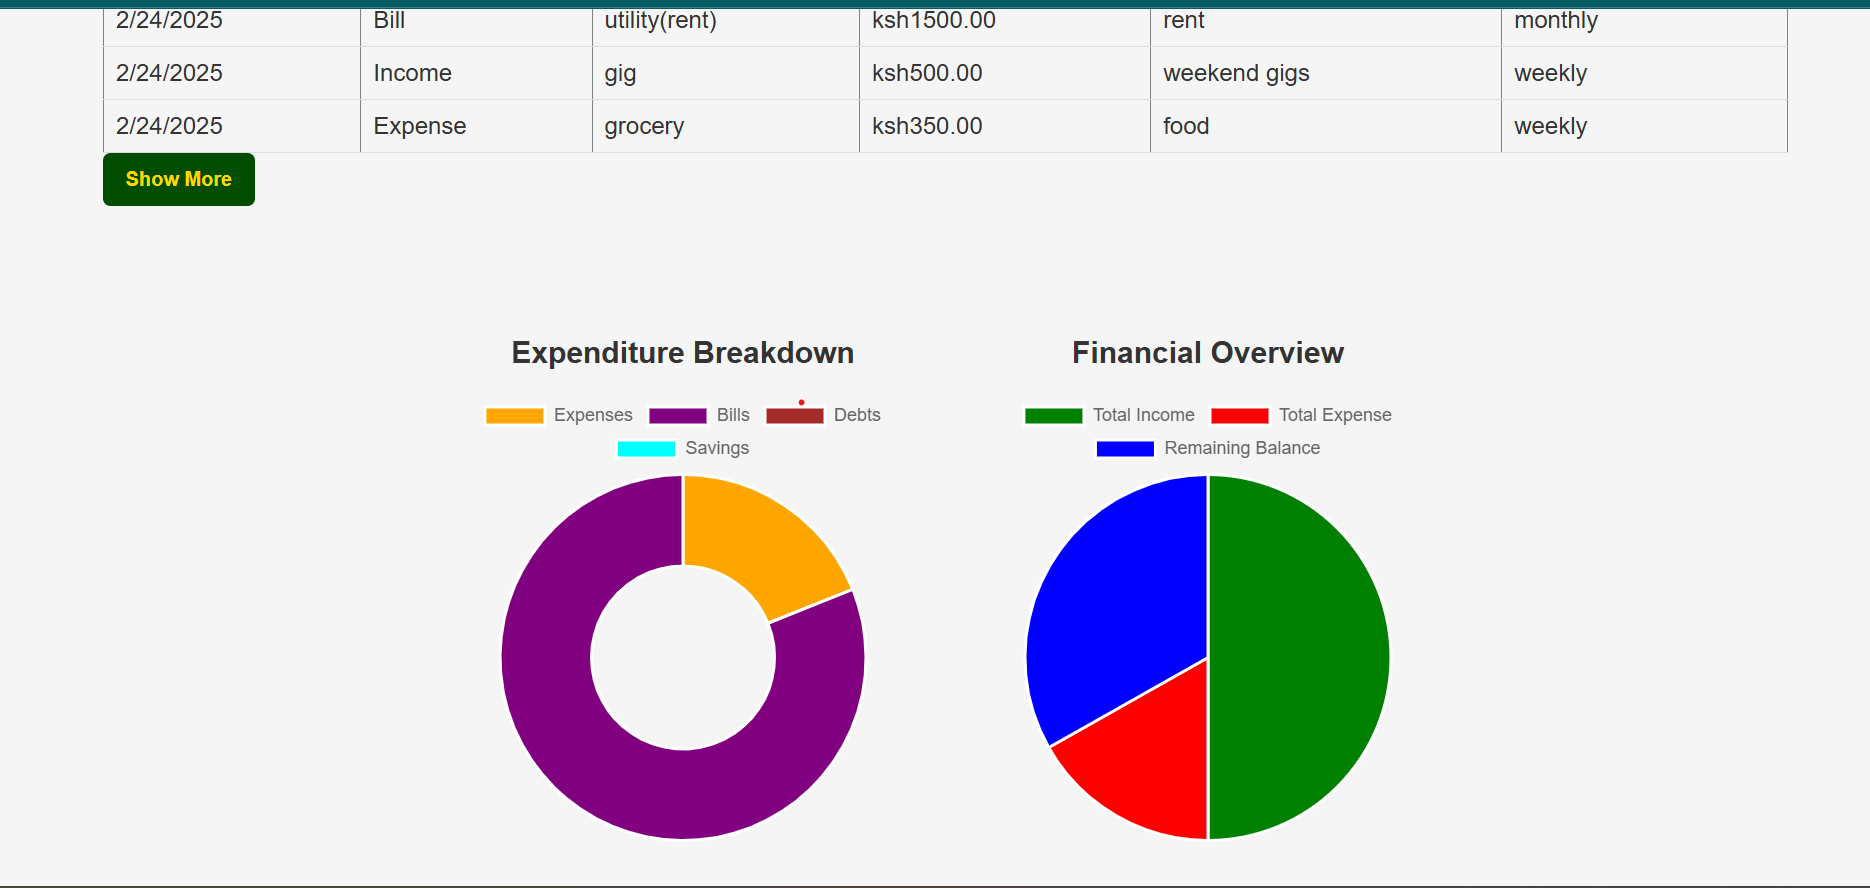
Task: Click the Financial Overview heading
Action: tap(1208, 353)
